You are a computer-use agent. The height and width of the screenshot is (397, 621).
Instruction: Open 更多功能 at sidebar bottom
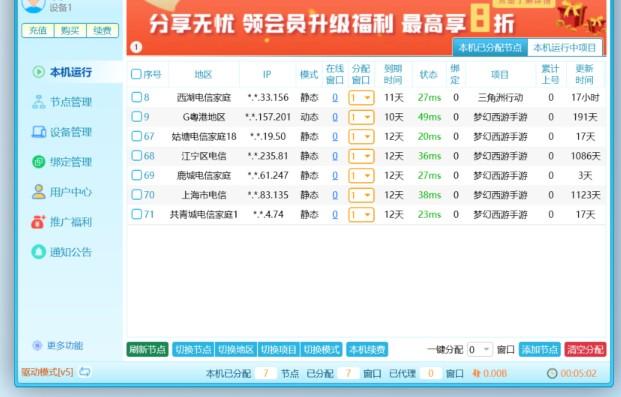click(58, 345)
